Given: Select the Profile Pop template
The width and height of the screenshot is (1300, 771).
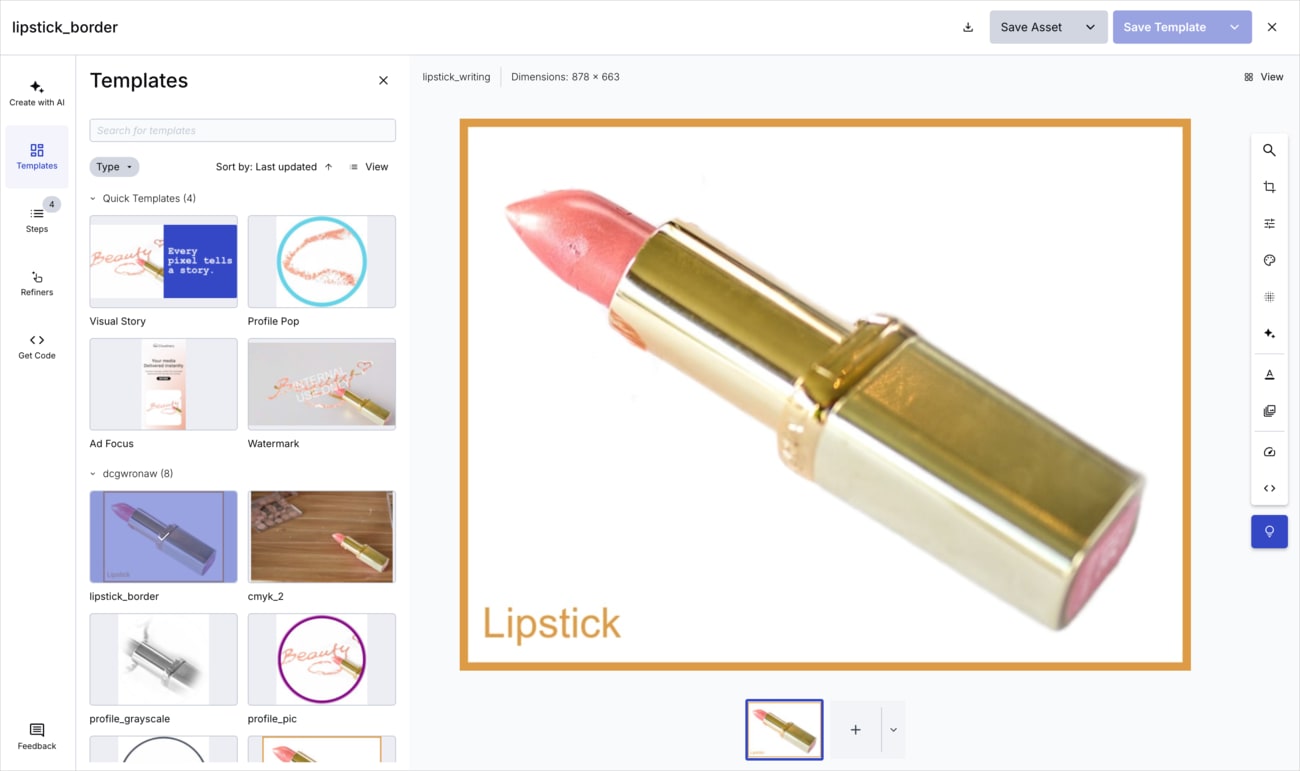Looking at the screenshot, I should (x=322, y=262).
